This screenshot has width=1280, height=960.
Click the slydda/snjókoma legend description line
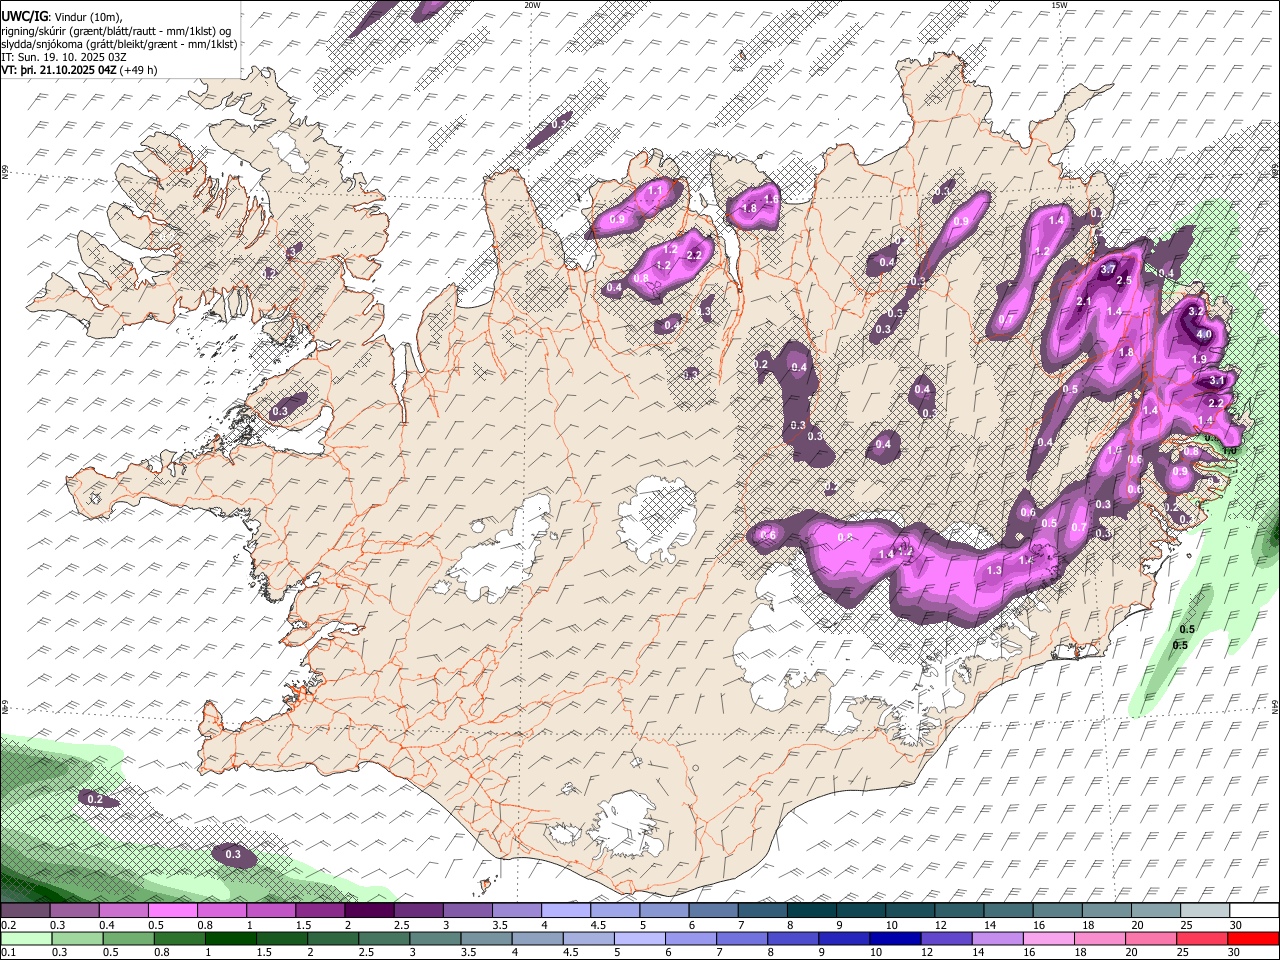(119, 44)
